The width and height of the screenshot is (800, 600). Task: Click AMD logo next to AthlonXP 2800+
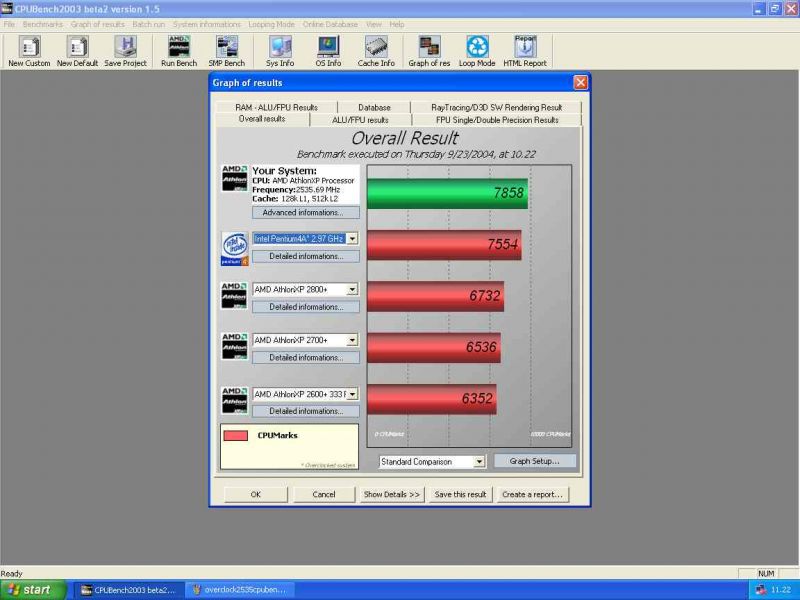[234, 295]
